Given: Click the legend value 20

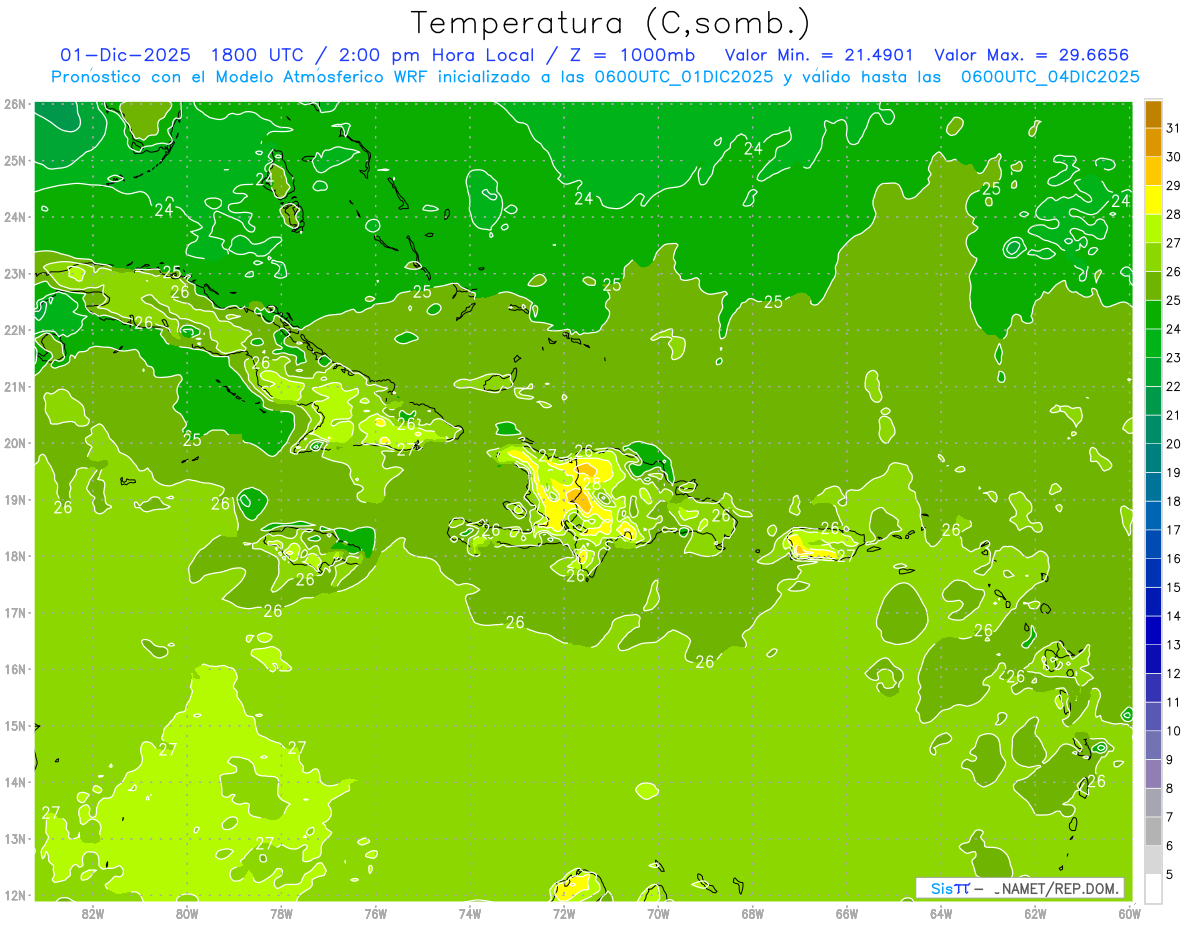Looking at the screenshot, I should tap(1173, 444).
